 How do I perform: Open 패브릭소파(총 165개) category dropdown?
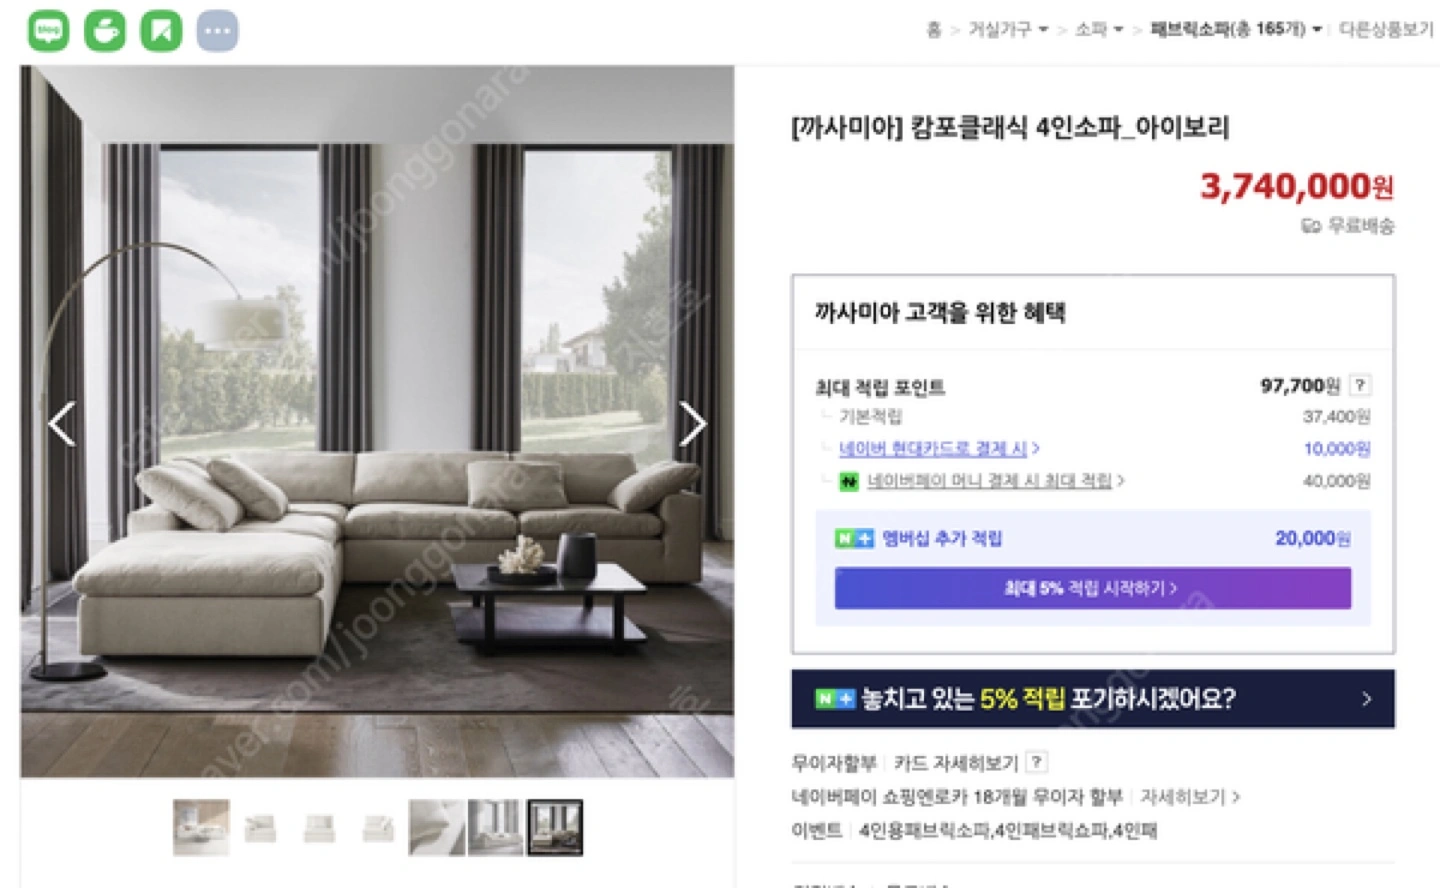(x=1236, y=30)
